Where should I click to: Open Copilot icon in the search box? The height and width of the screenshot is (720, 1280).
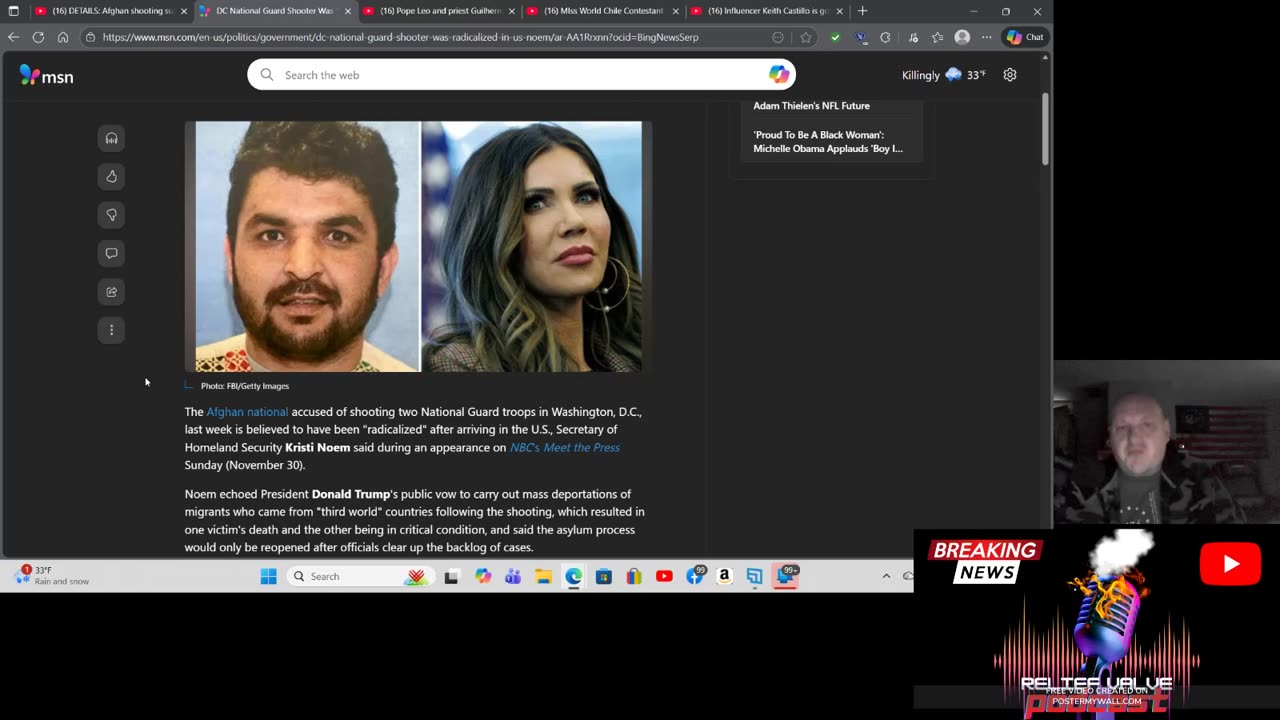tap(779, 75)
